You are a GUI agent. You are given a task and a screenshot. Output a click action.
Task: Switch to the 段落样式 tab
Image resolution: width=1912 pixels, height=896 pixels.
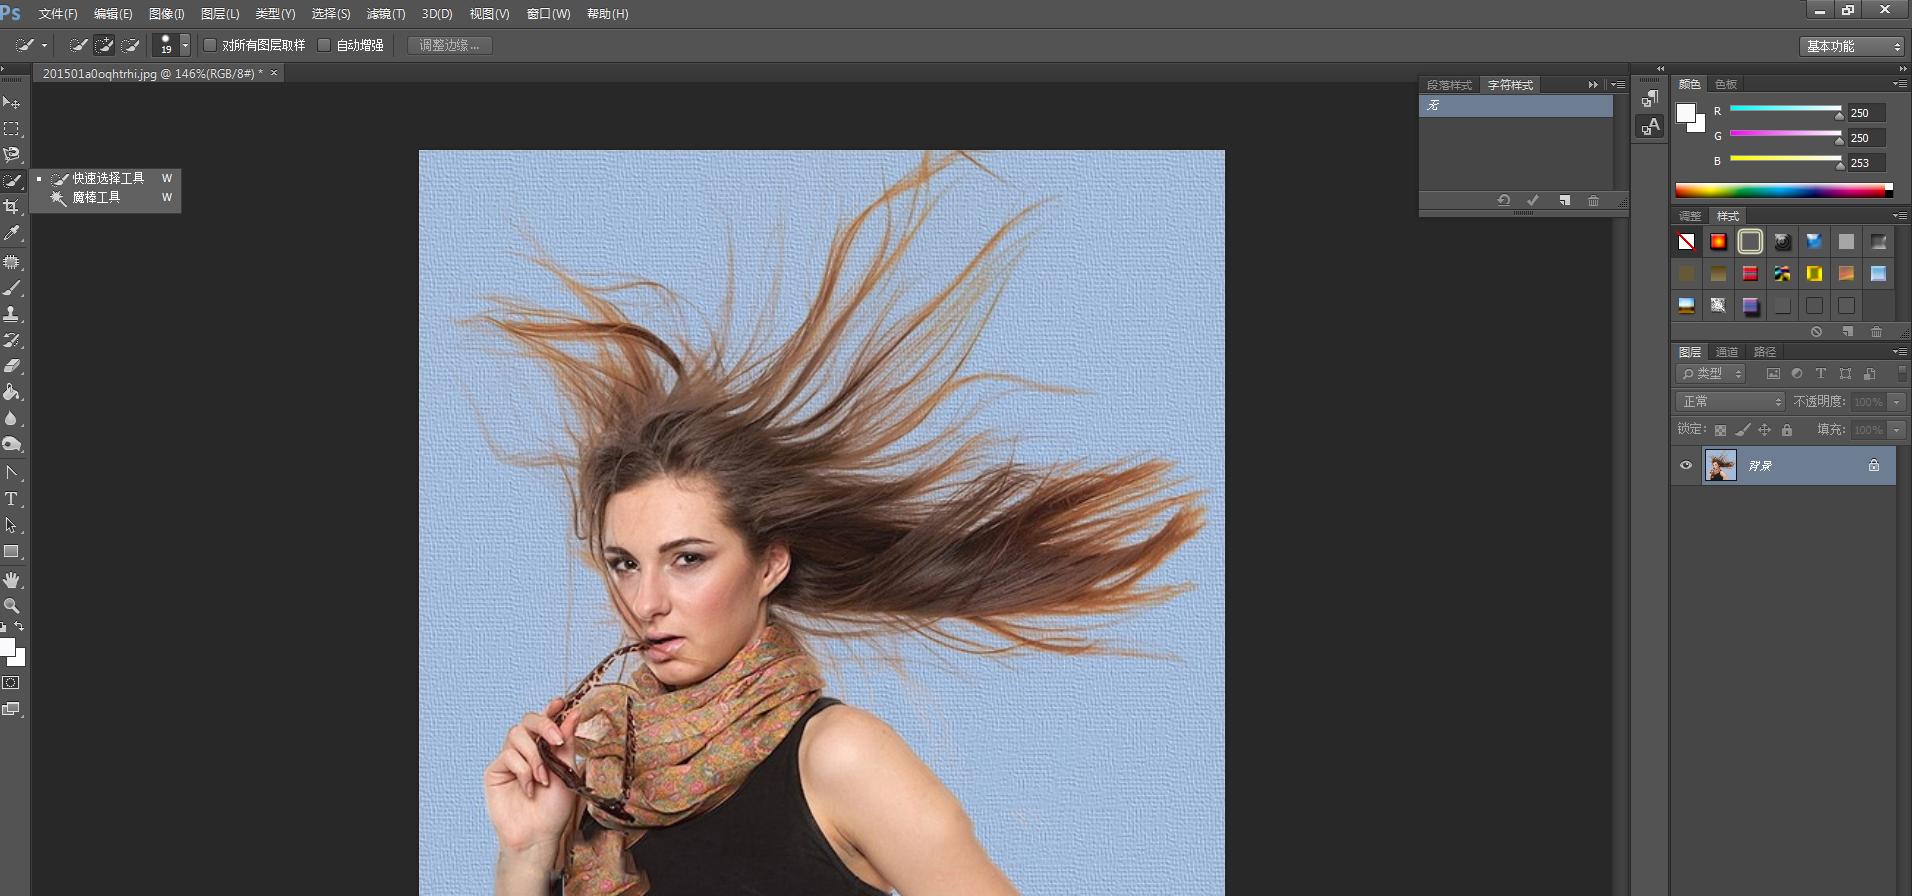(x=1449, y=85)
